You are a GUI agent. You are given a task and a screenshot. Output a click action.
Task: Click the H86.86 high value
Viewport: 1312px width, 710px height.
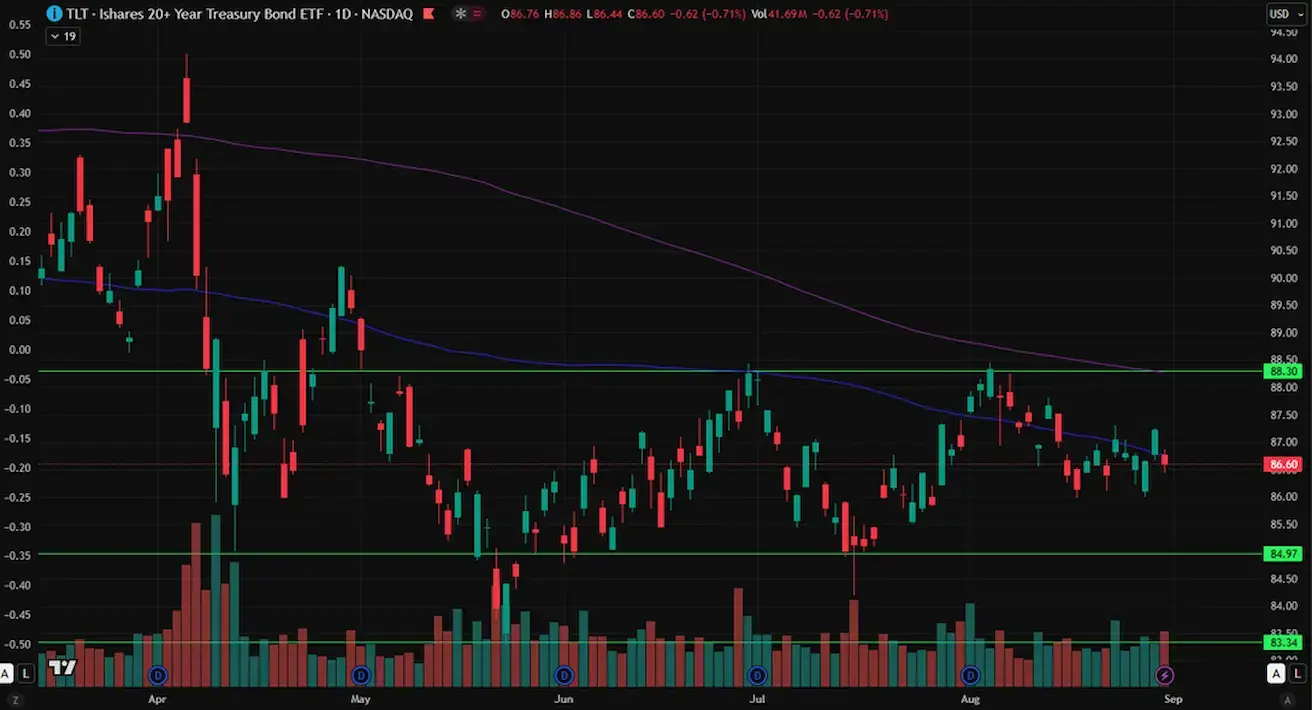point(564,14)
